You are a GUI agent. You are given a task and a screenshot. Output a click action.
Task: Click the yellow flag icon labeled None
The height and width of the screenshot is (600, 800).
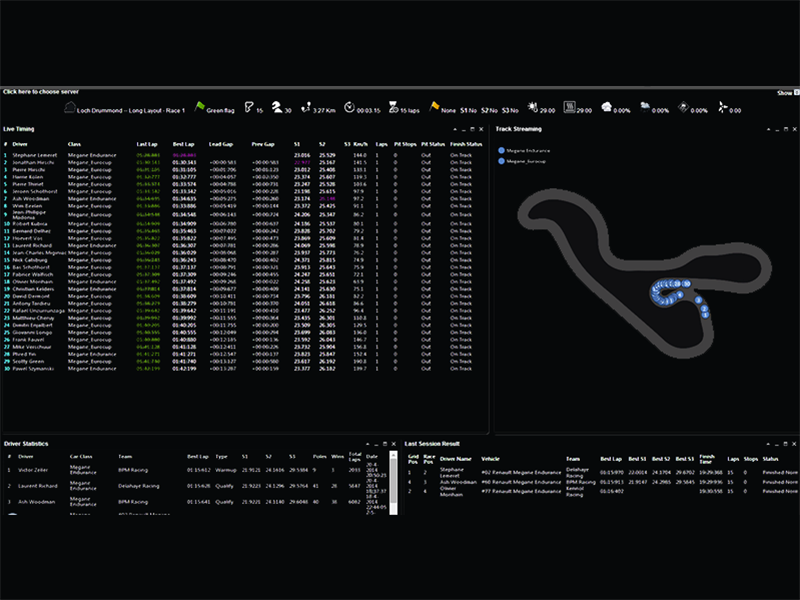[435, 110]
